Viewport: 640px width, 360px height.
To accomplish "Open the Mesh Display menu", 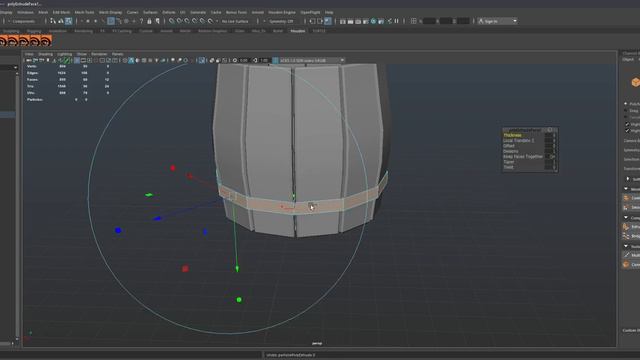I will (x=110, y=12).
